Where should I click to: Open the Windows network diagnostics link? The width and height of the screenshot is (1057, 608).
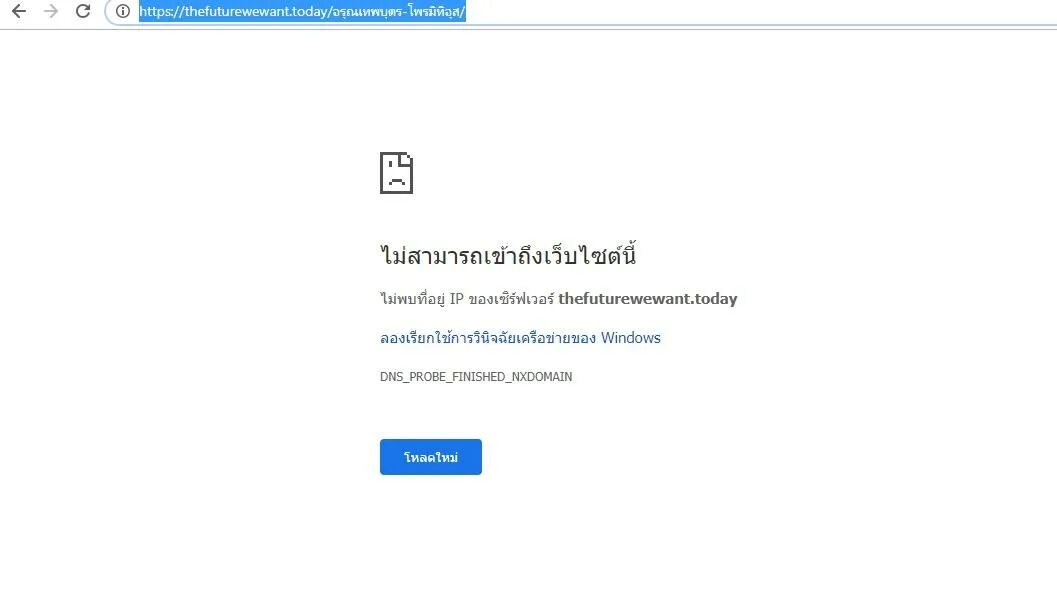tap(520, 338)
